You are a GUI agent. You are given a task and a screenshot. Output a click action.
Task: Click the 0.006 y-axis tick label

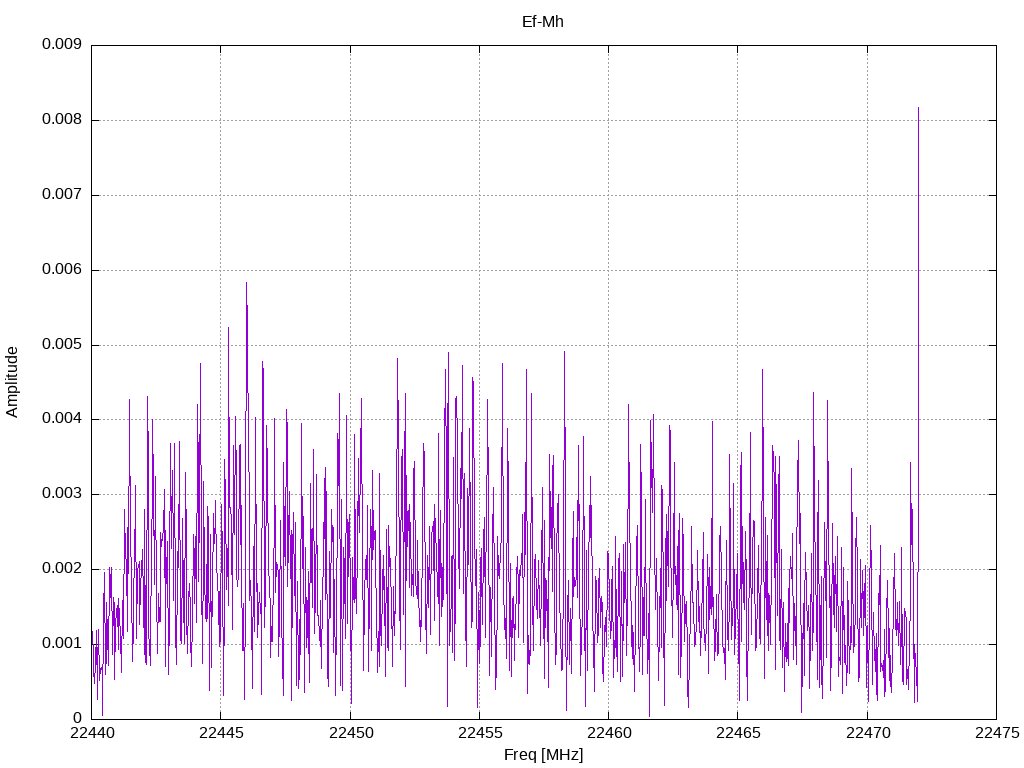(61, 270)
